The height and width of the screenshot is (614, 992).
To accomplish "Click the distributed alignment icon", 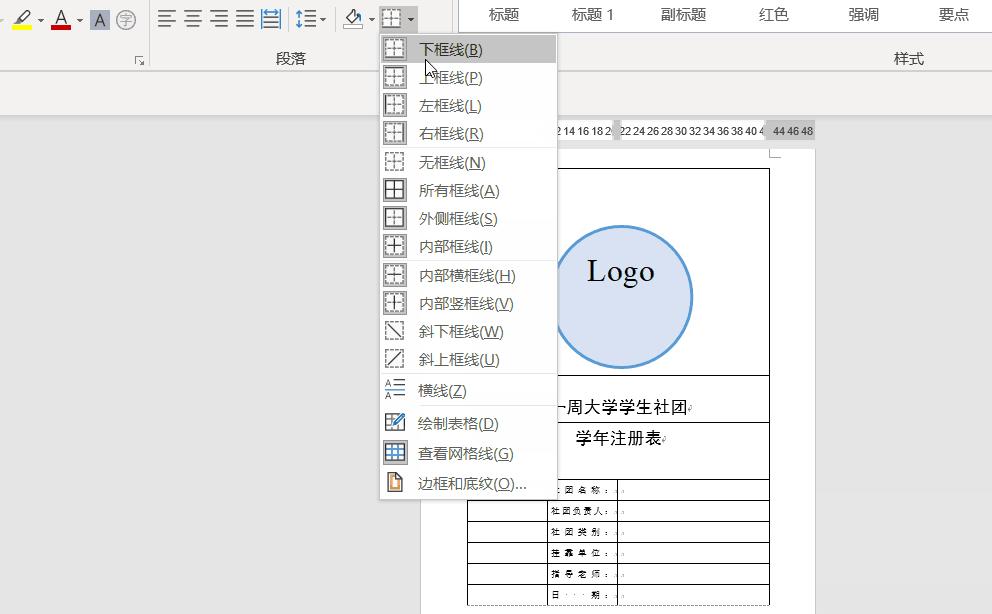I will click(269, 18).
